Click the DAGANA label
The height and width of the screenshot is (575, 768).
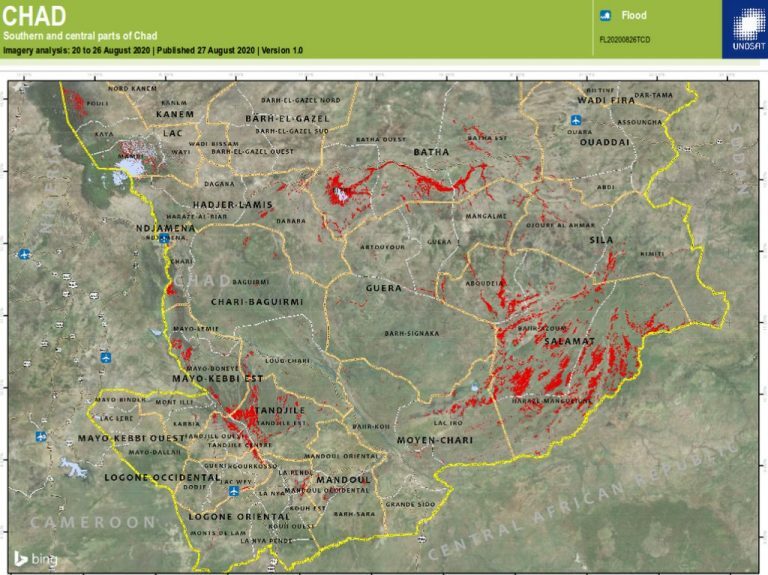(219, 184)
